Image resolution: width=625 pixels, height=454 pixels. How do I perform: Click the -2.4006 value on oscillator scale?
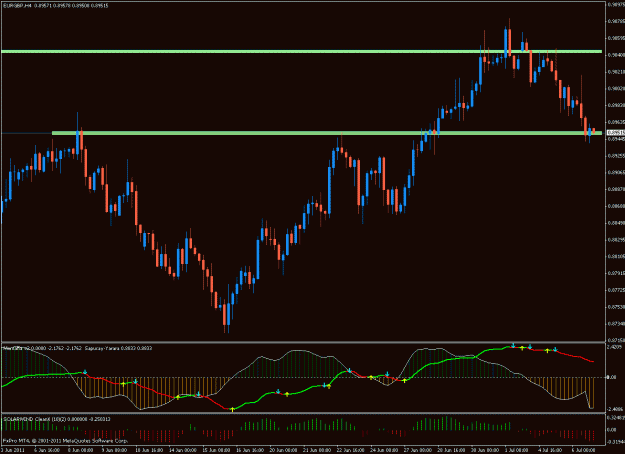[616, 409]
